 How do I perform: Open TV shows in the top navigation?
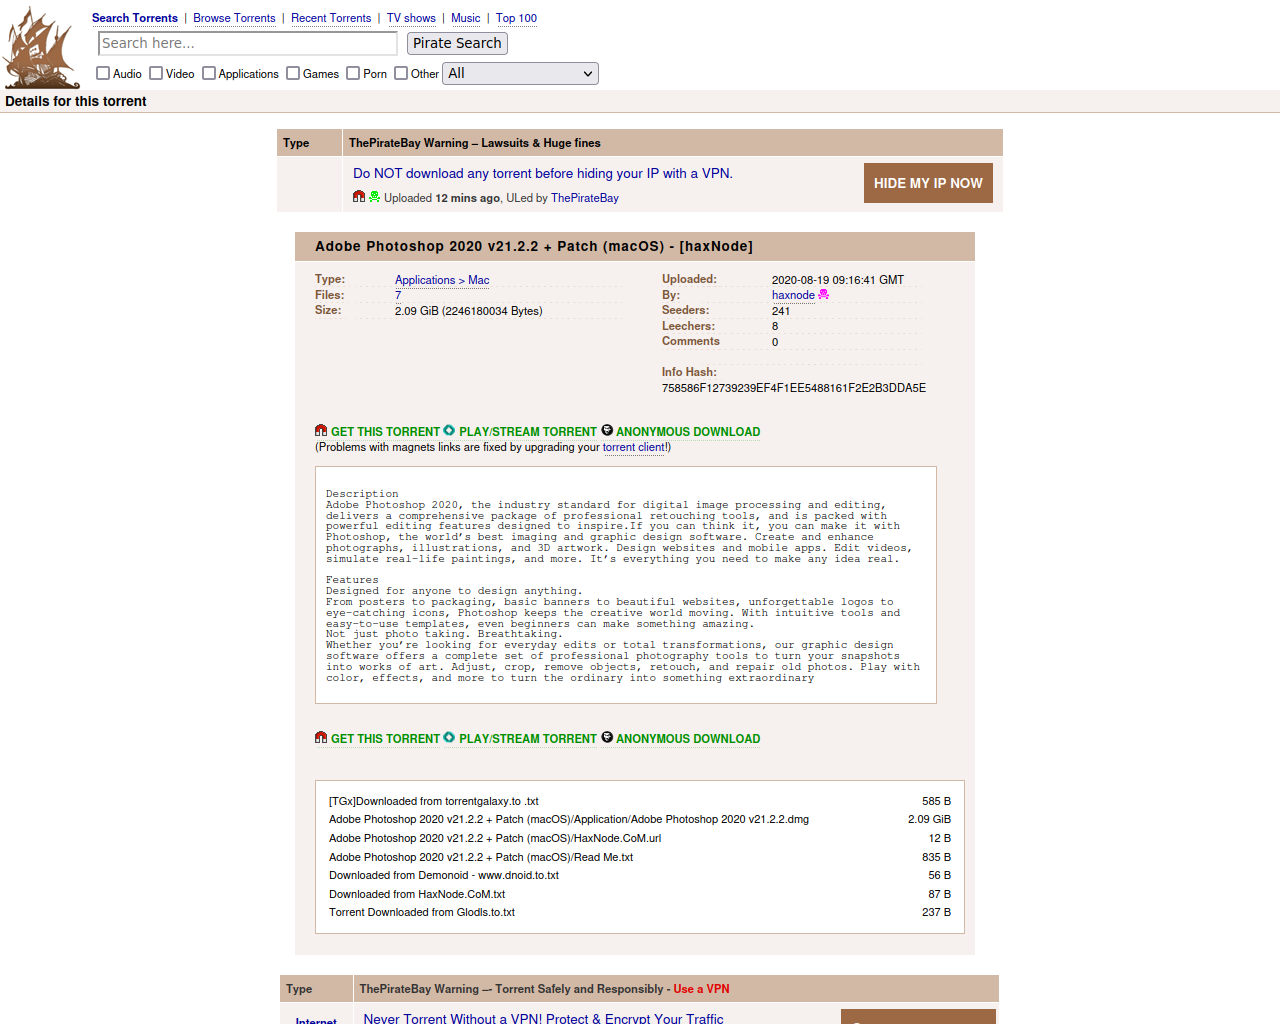coord(411,18)
